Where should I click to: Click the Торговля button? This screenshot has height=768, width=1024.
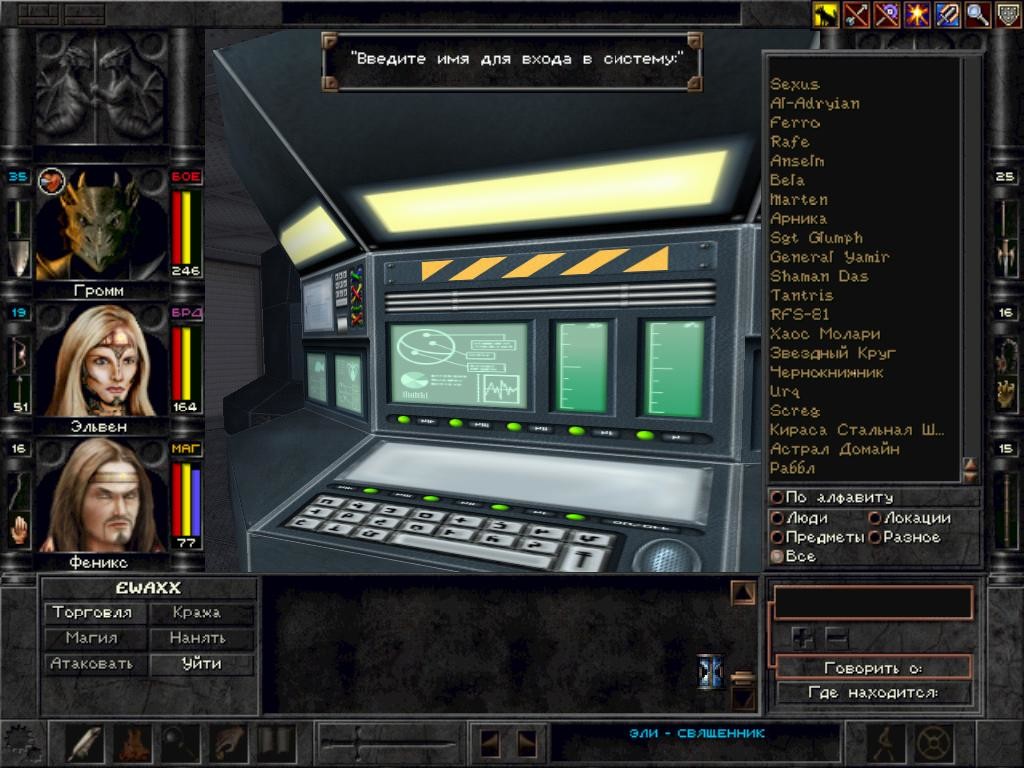click(x=95, y=613)
